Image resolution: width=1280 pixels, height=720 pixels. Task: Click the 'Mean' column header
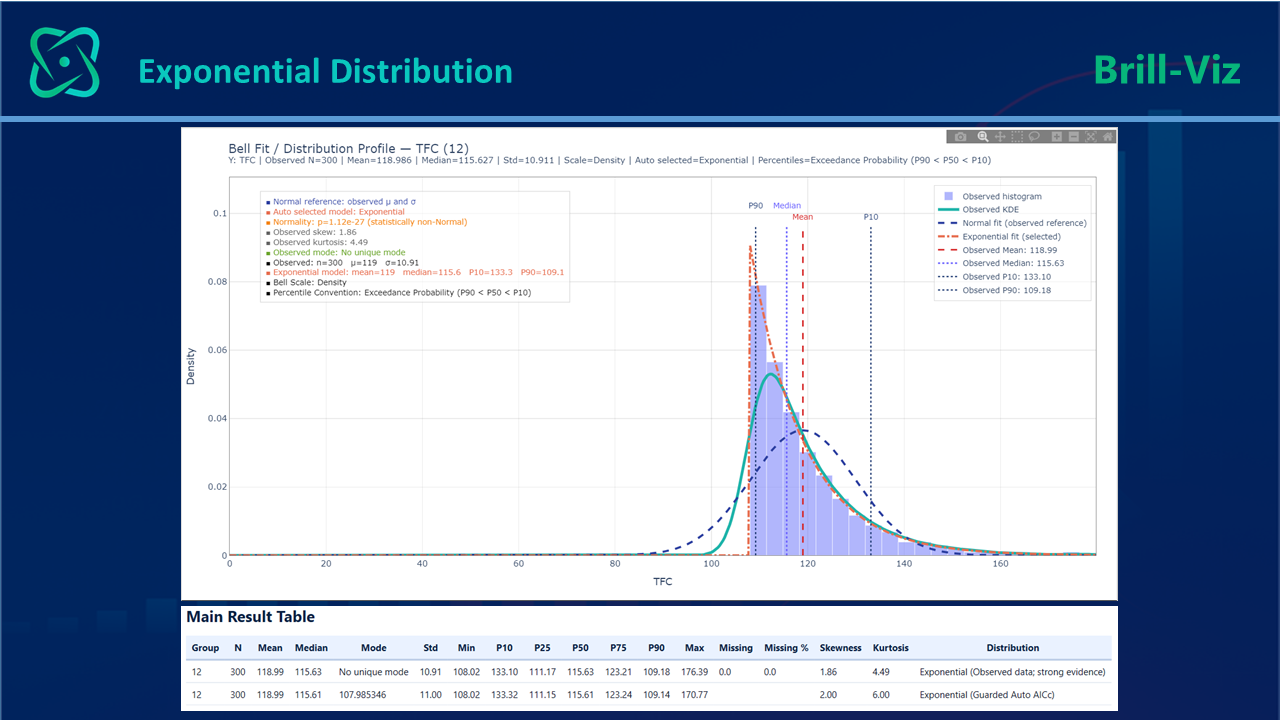point(270,648)
